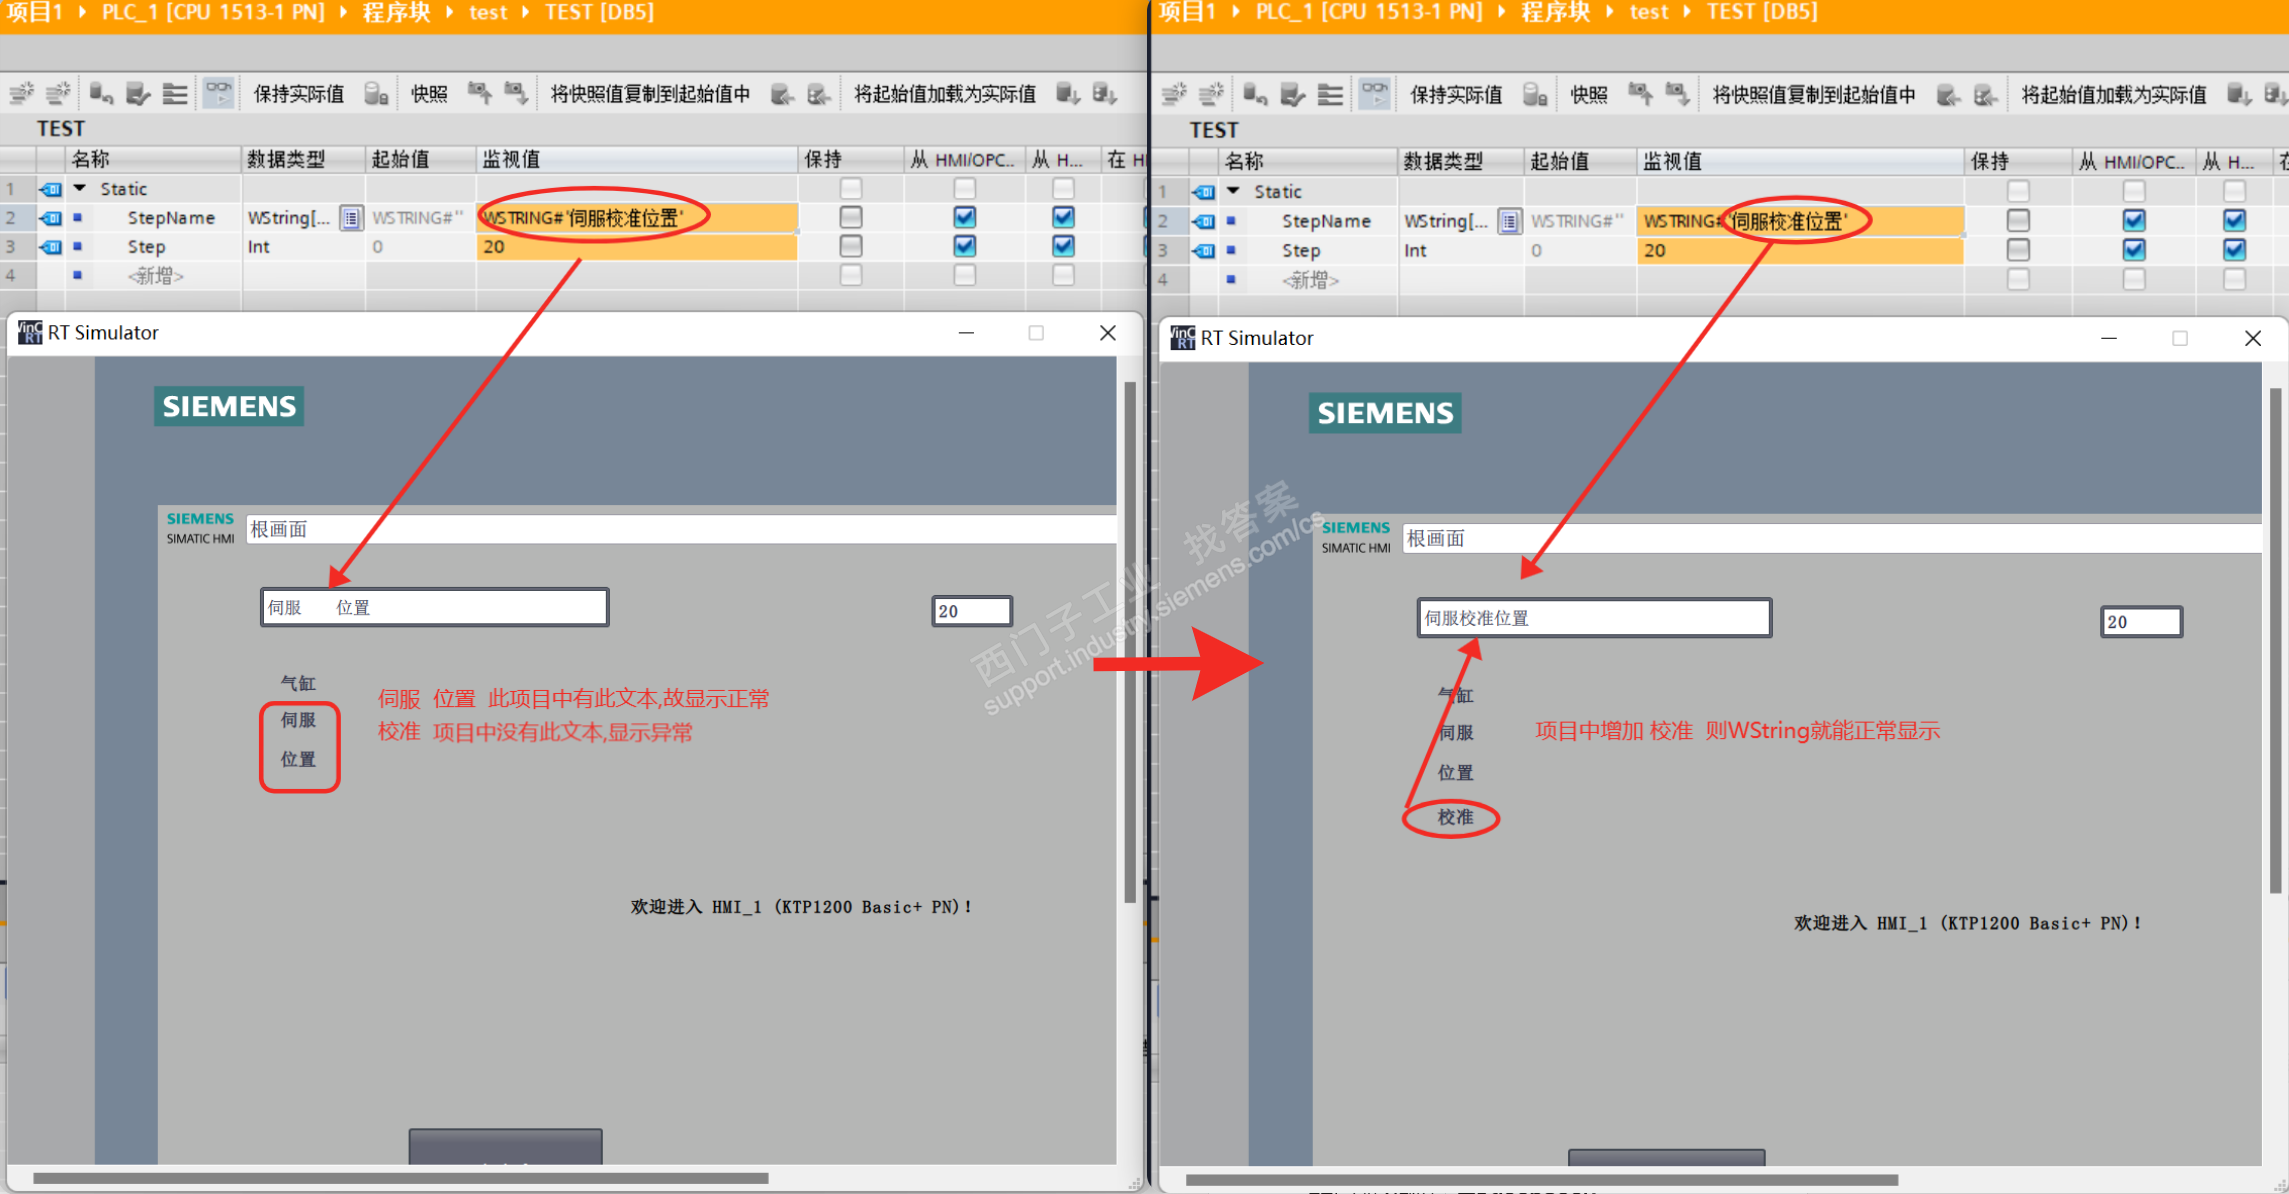Open the 程序块 breadcrumb in right header

point(1555,12)
